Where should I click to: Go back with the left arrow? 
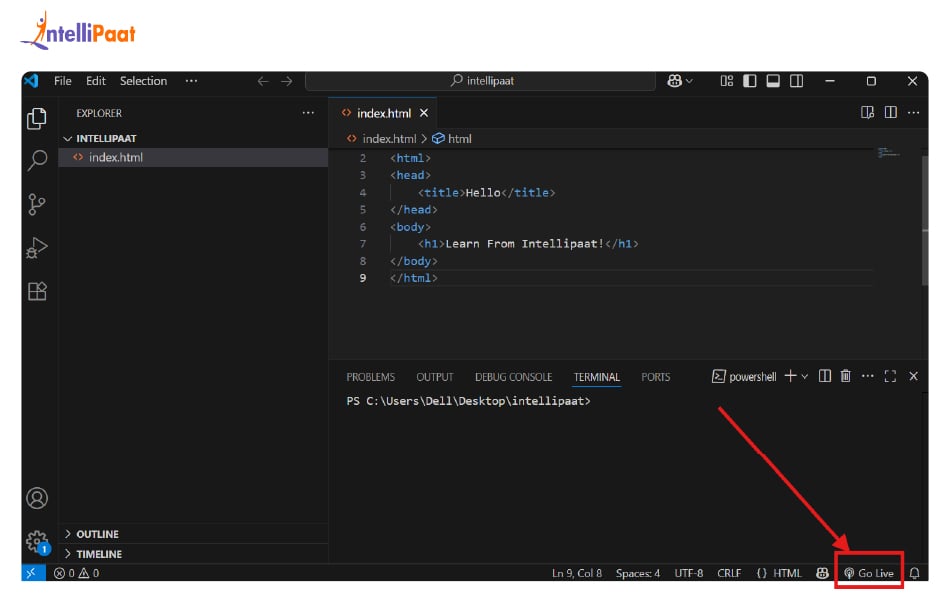(x=262, y=81)
